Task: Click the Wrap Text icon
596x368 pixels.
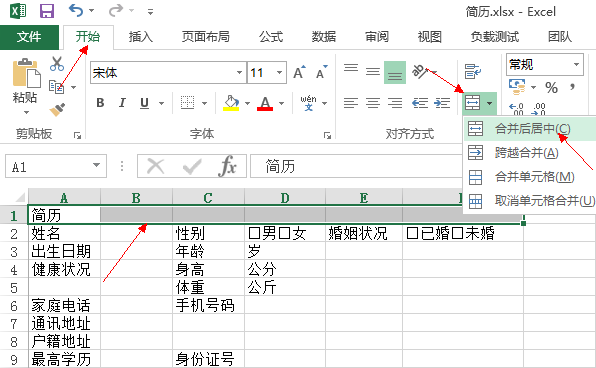Action: tap(473, 71)
